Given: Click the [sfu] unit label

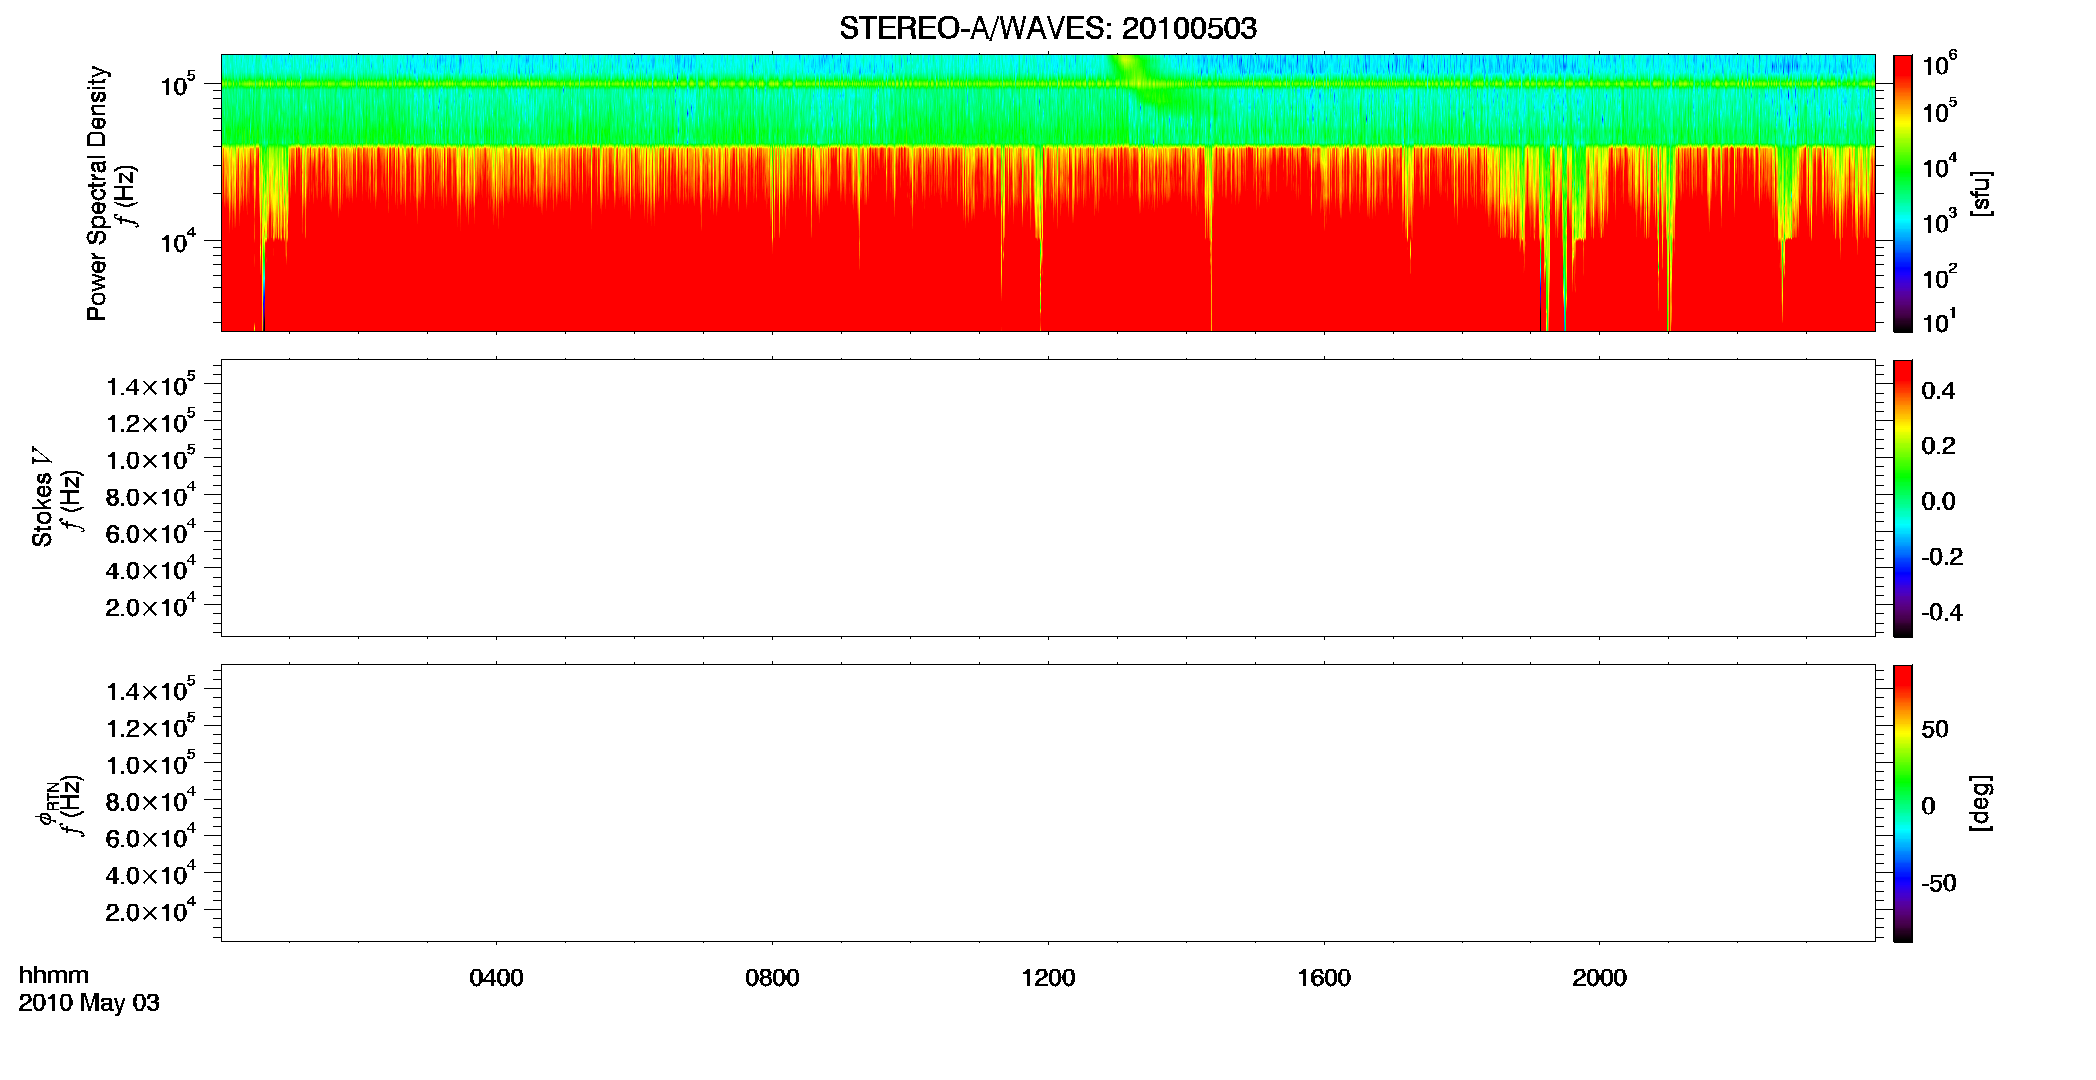Looking at the screenshot, I should point(1979,193).
